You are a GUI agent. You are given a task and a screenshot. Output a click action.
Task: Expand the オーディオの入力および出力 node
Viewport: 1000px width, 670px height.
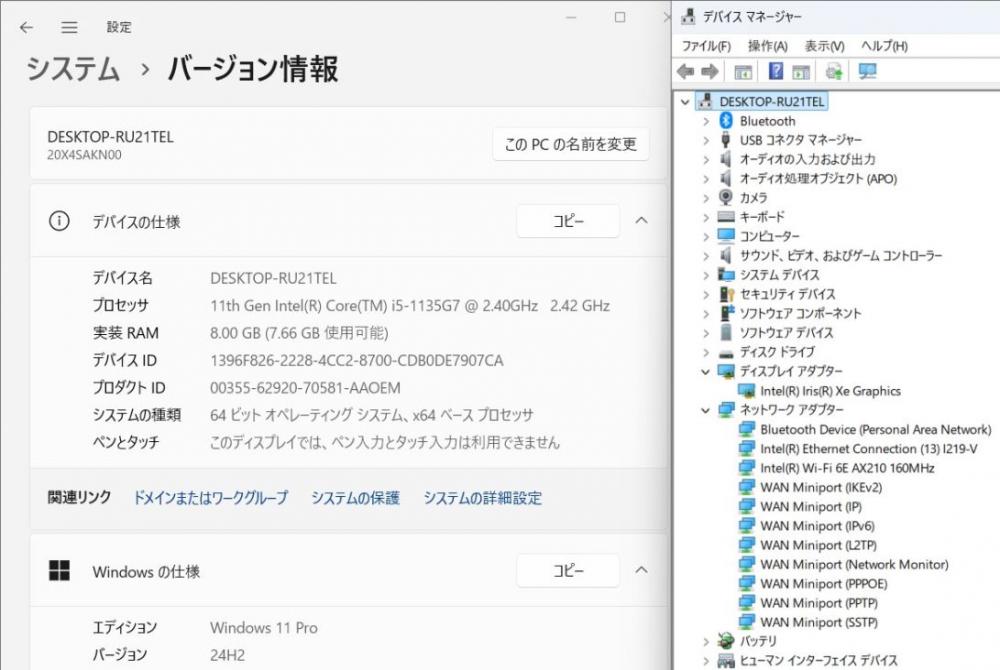[705, 159]
